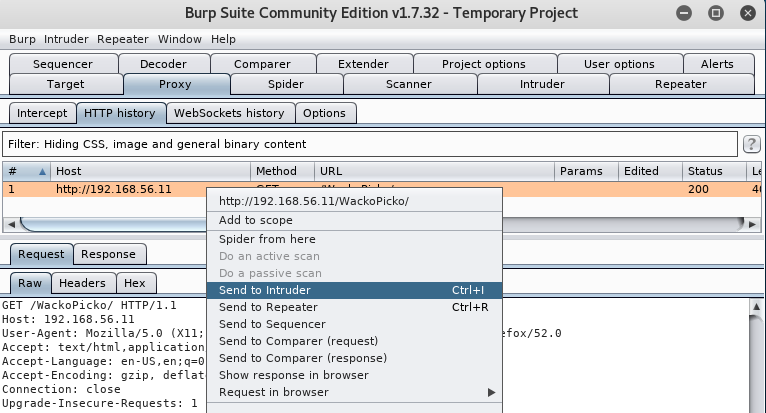
Task: Sort by the Edited column header
Action: point(650,172)
